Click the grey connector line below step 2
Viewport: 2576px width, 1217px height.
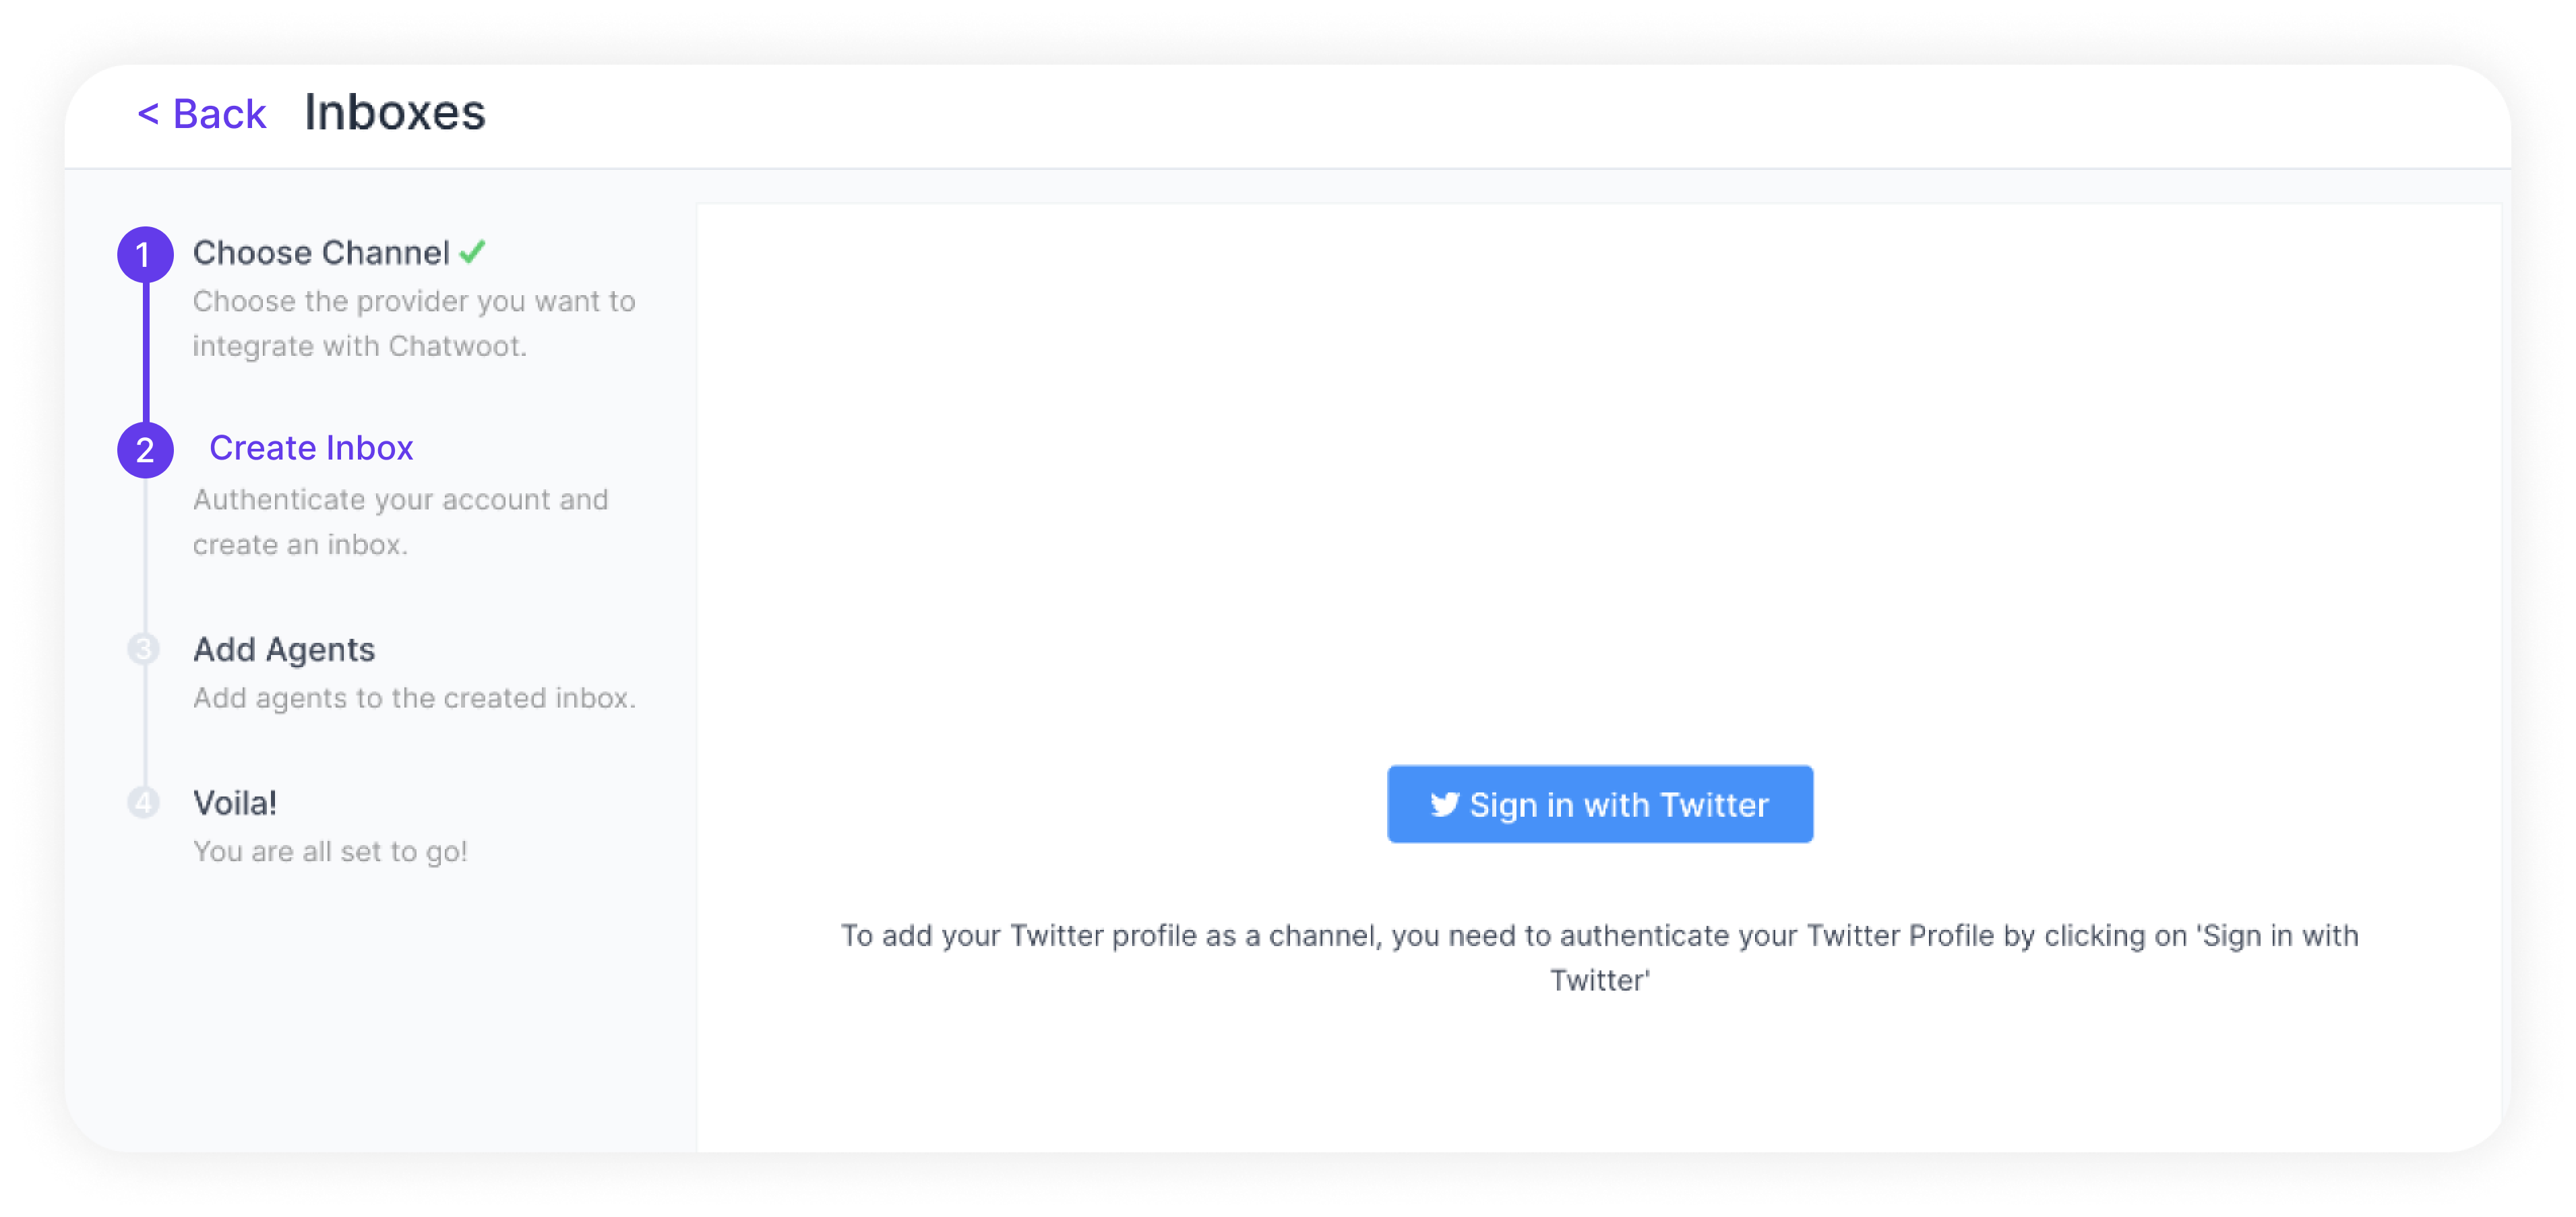(145, 555)
